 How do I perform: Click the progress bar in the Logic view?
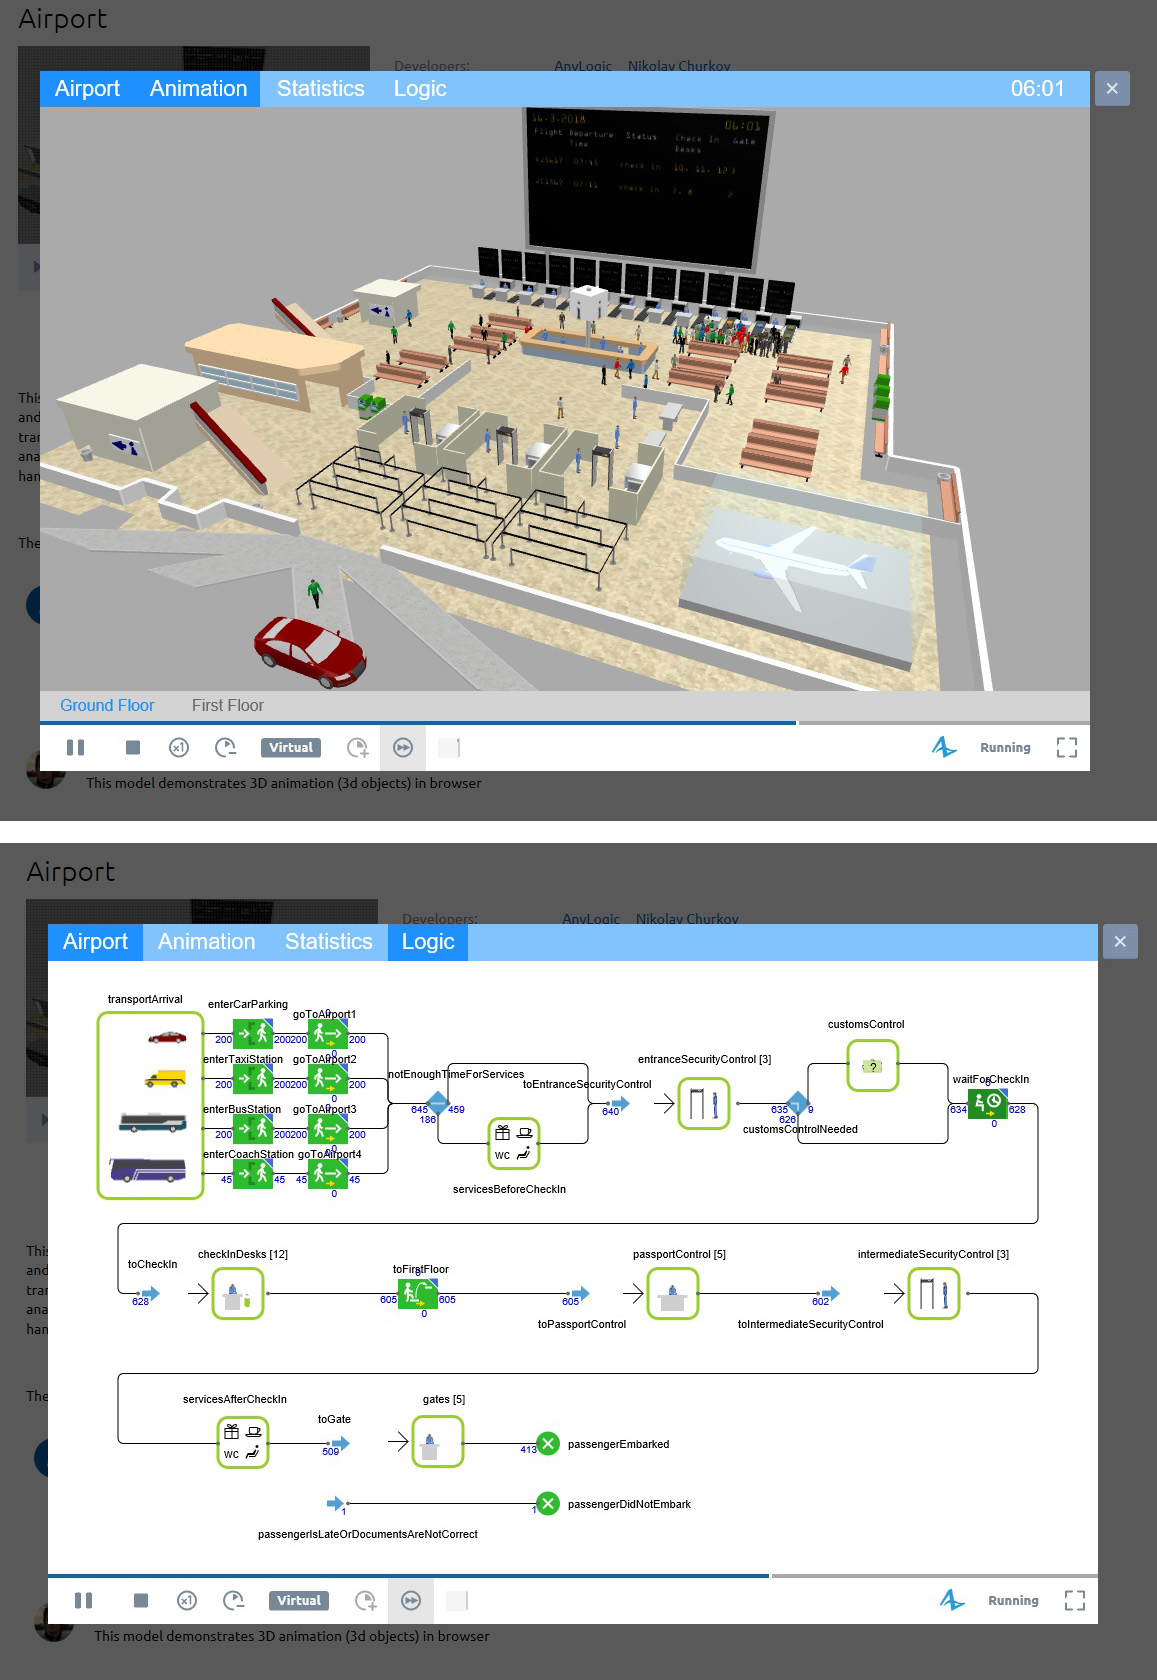(x=572, y=1576)
